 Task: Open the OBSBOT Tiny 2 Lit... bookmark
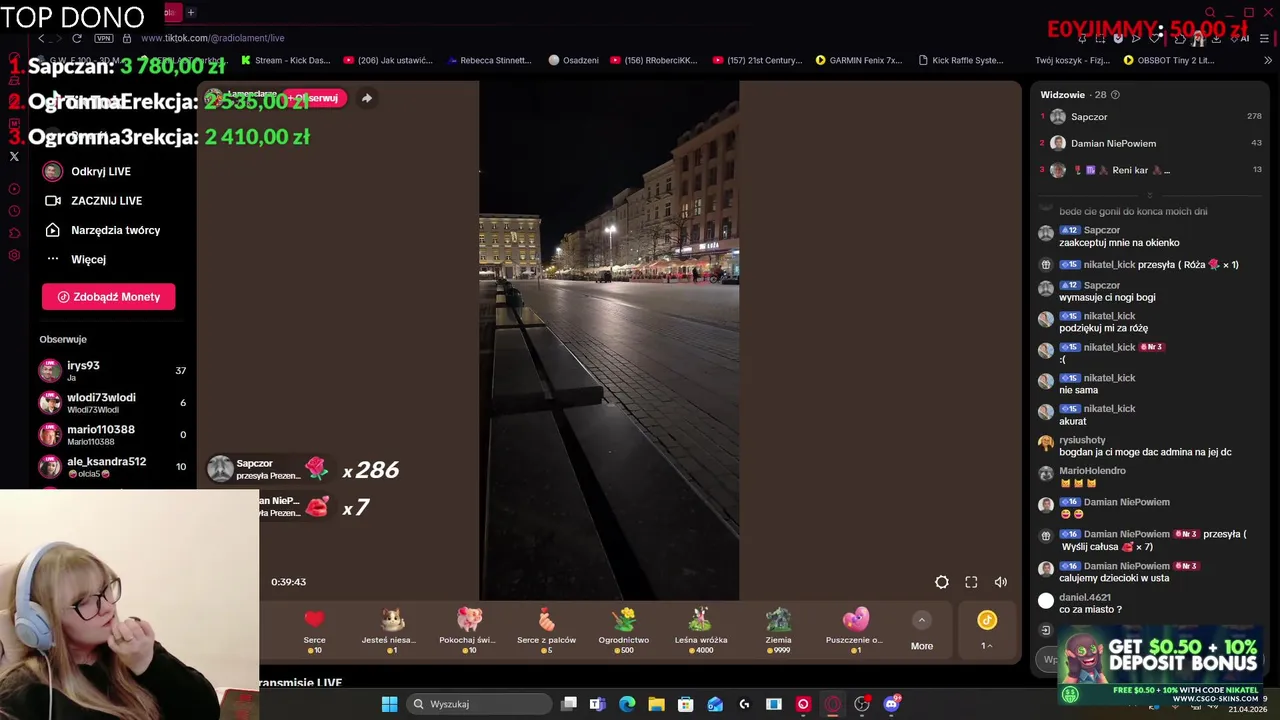coord(1168,60)
